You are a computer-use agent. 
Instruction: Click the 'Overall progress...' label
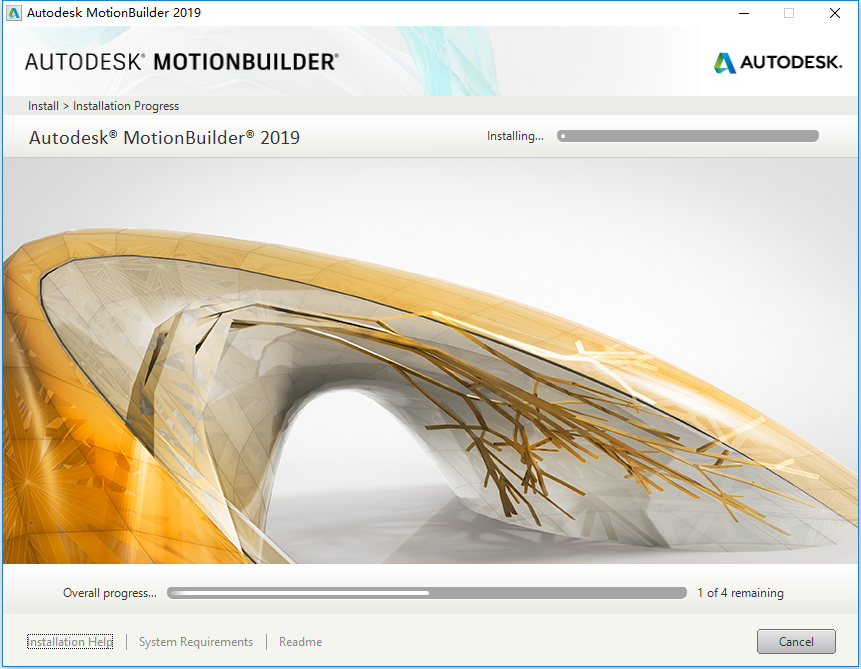[110, 593]
